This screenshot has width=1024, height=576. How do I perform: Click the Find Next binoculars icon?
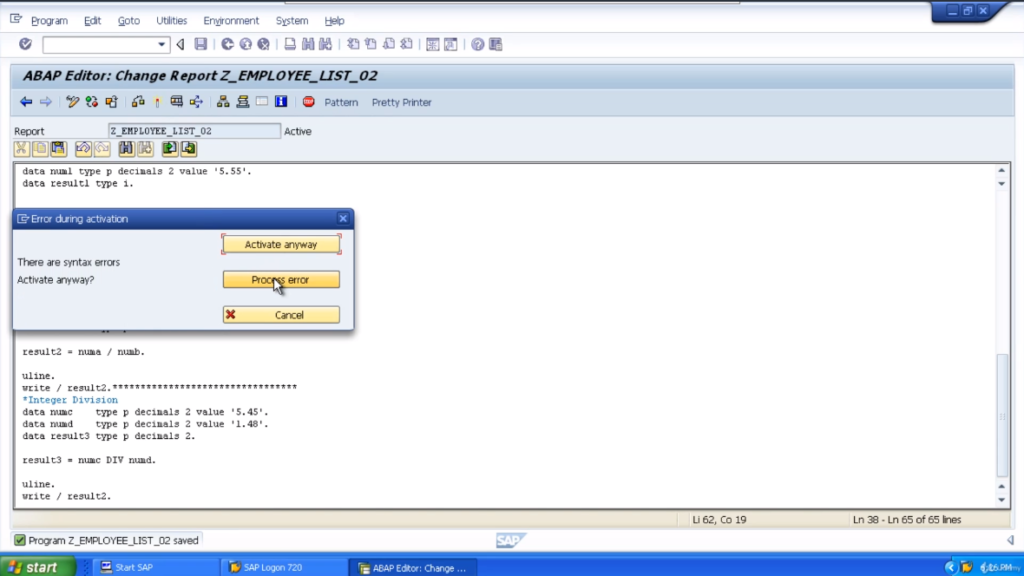tap(326, 44)
